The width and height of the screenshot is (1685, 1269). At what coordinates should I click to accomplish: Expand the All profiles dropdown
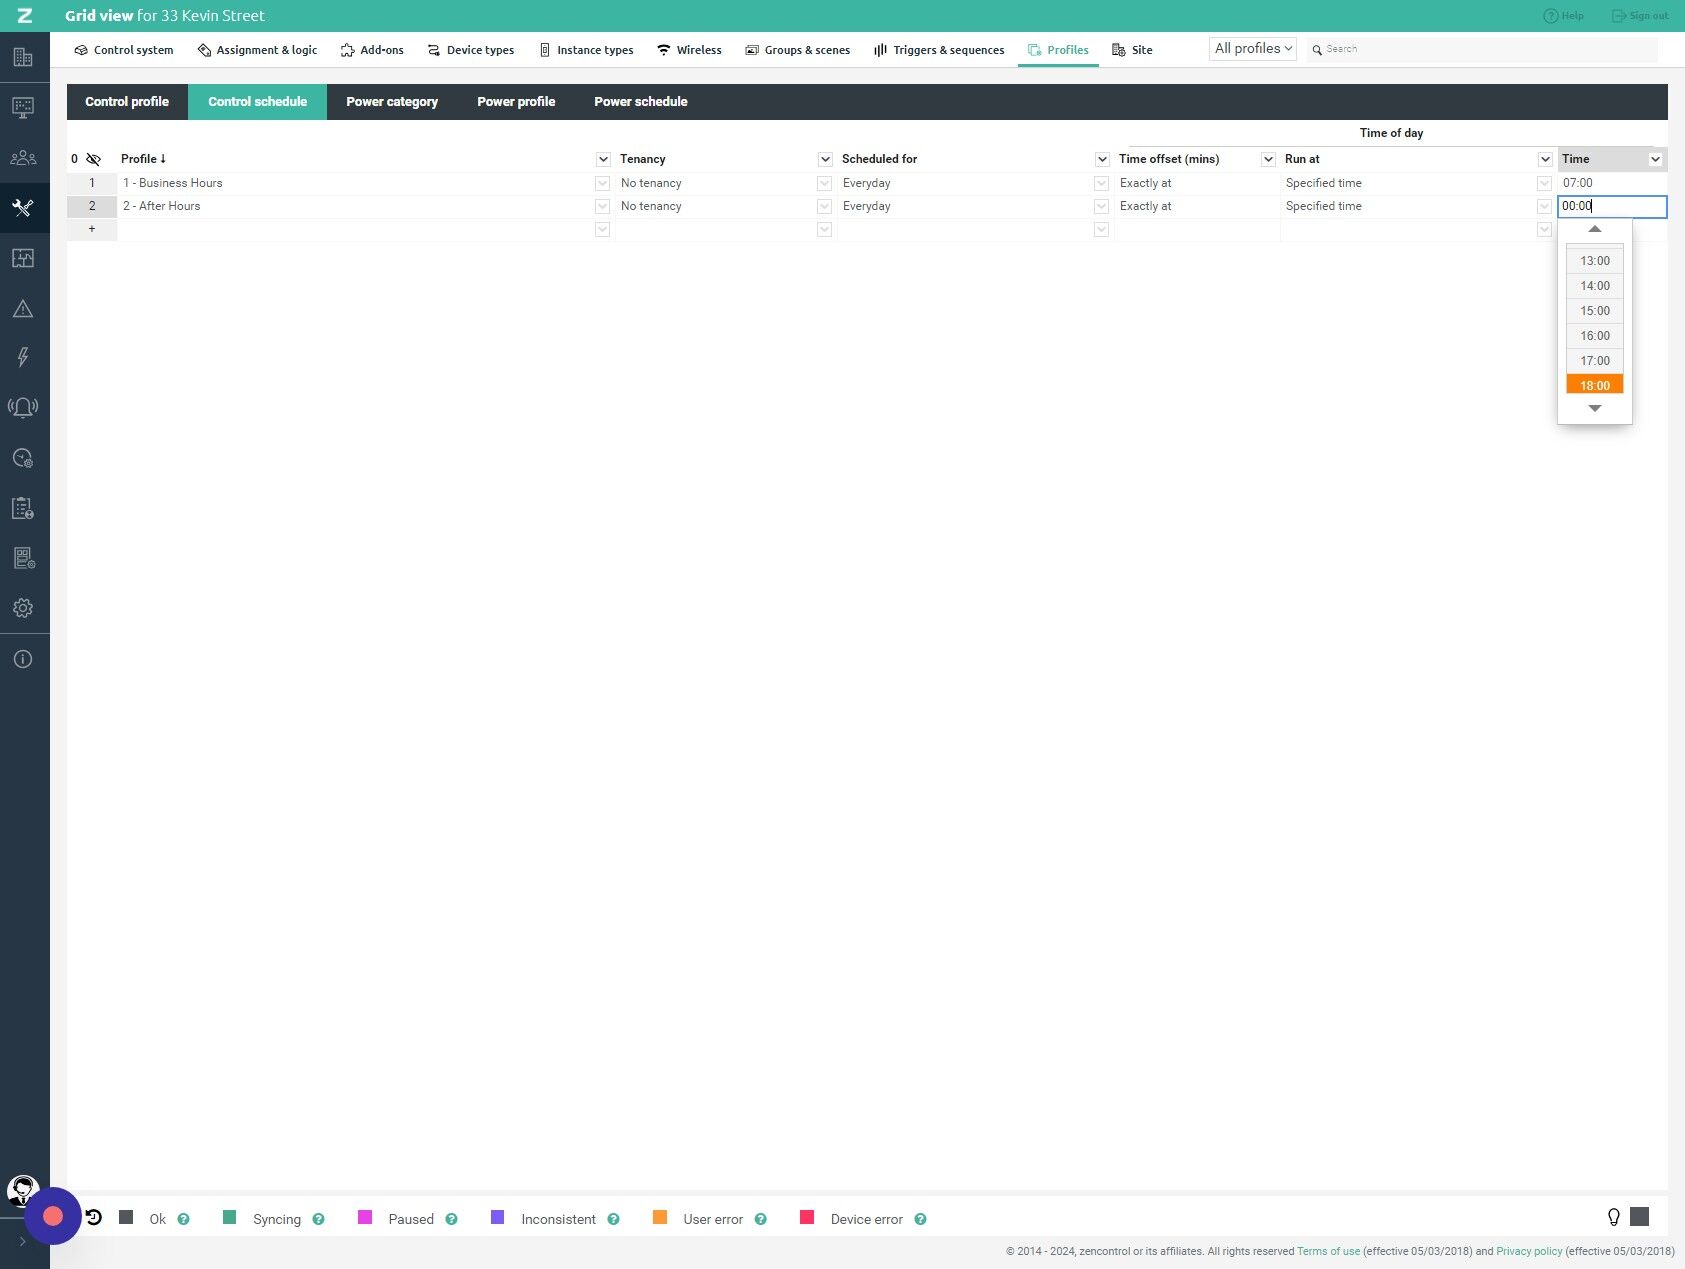click(x=1253, y=48)
